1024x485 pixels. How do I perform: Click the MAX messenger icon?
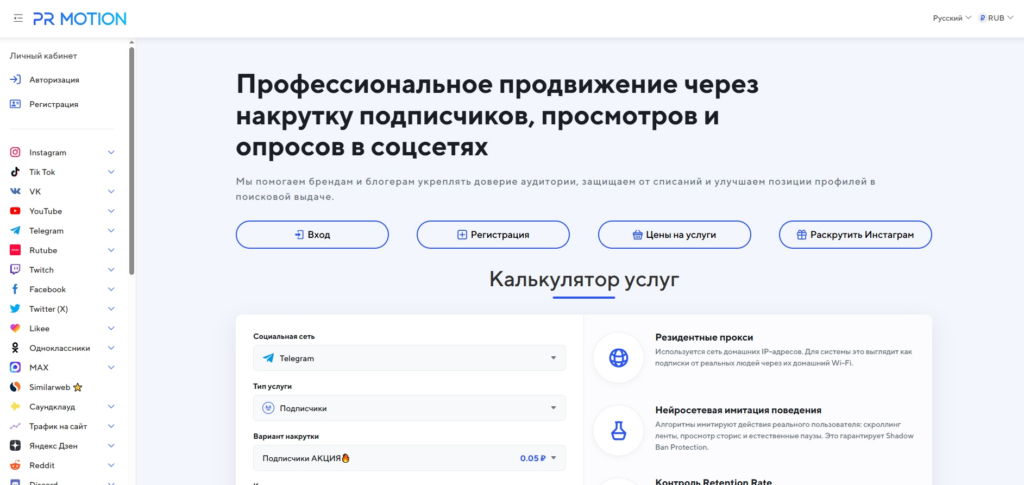(x=15, y=368)
